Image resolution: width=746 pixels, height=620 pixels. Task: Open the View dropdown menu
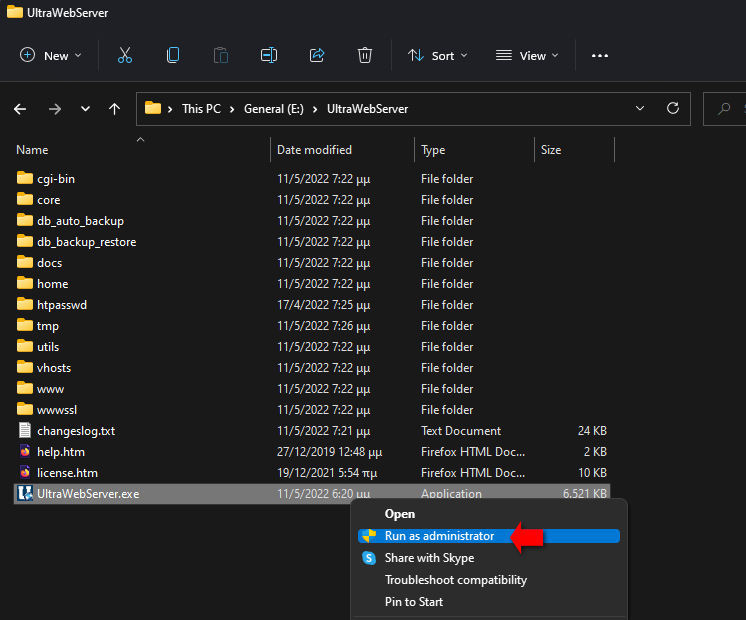(527, 56)
